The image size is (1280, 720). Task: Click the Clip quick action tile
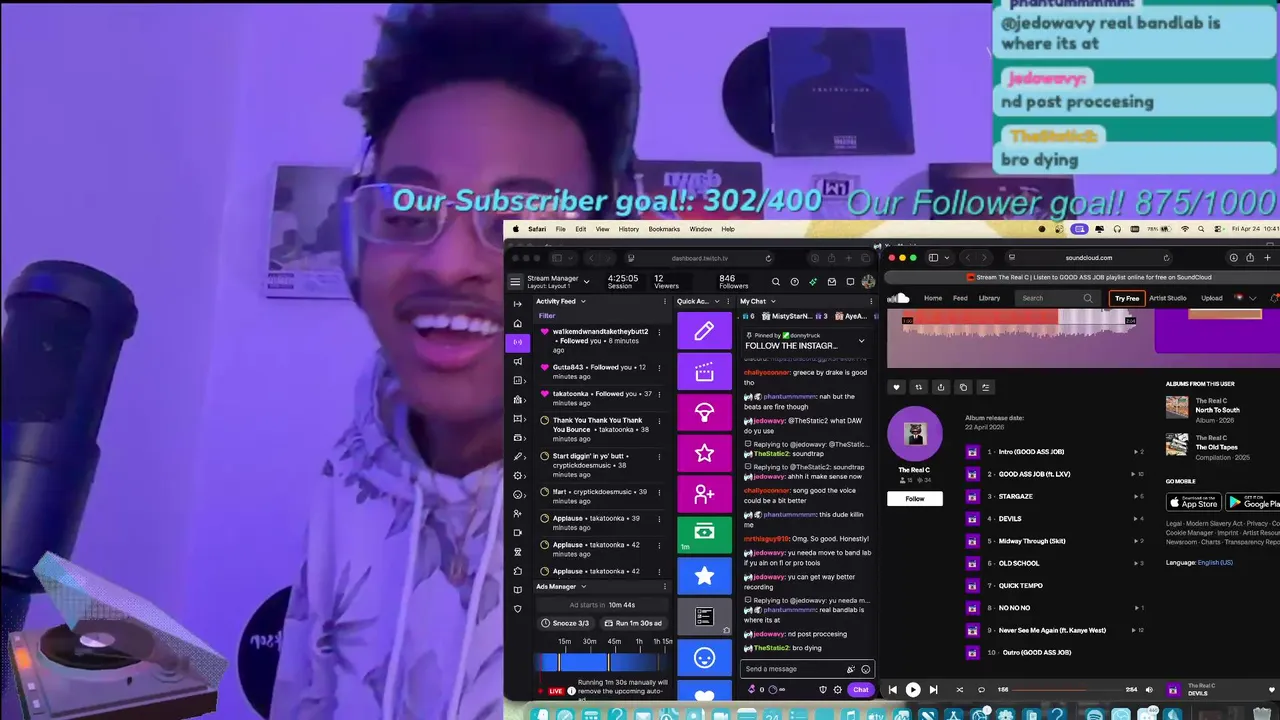tap(704, 372)
